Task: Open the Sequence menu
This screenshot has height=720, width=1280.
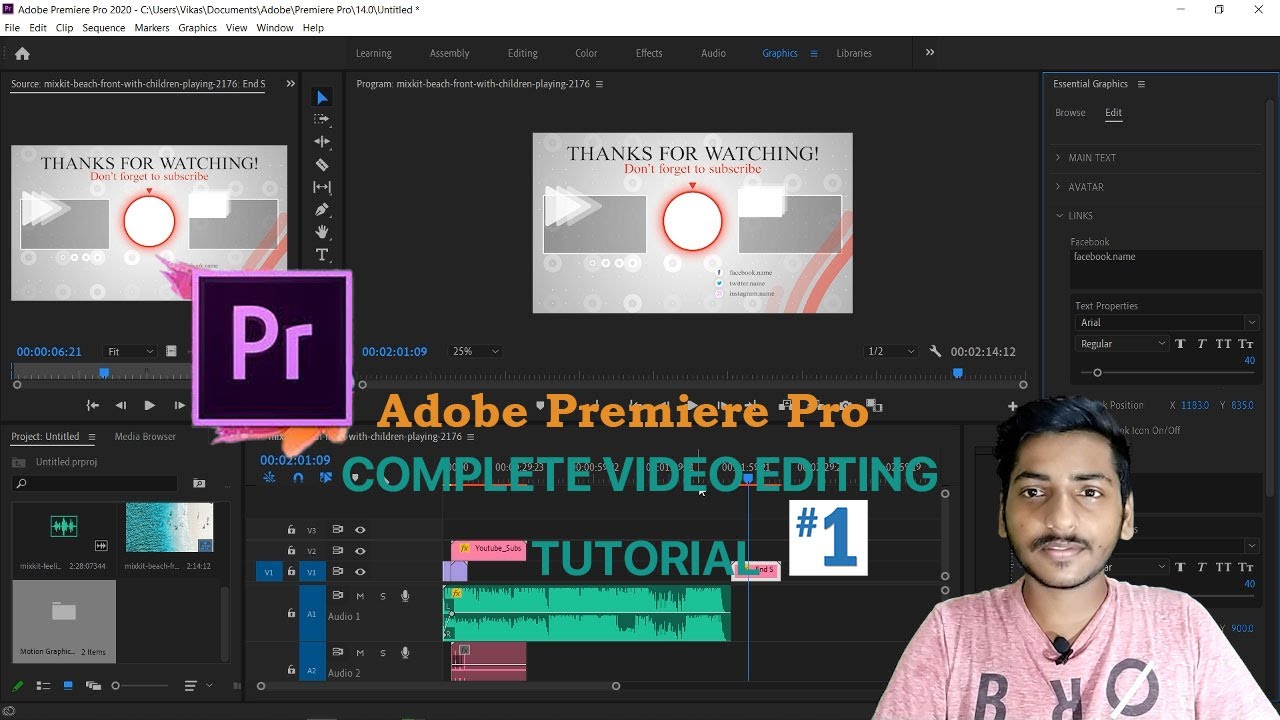Action: 104,28
